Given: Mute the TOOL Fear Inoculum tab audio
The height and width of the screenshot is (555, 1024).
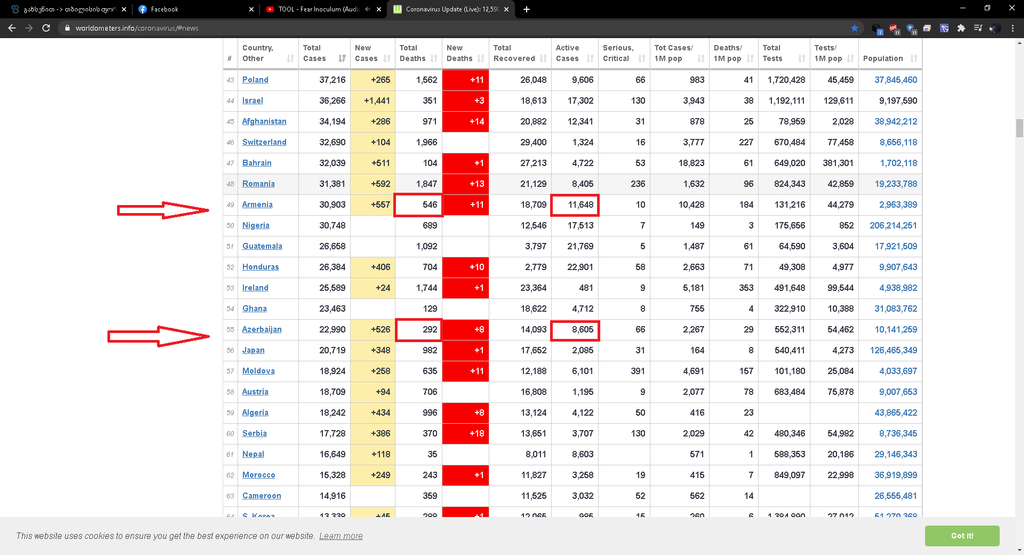Looking at the screenshot, I should point(369,9).
